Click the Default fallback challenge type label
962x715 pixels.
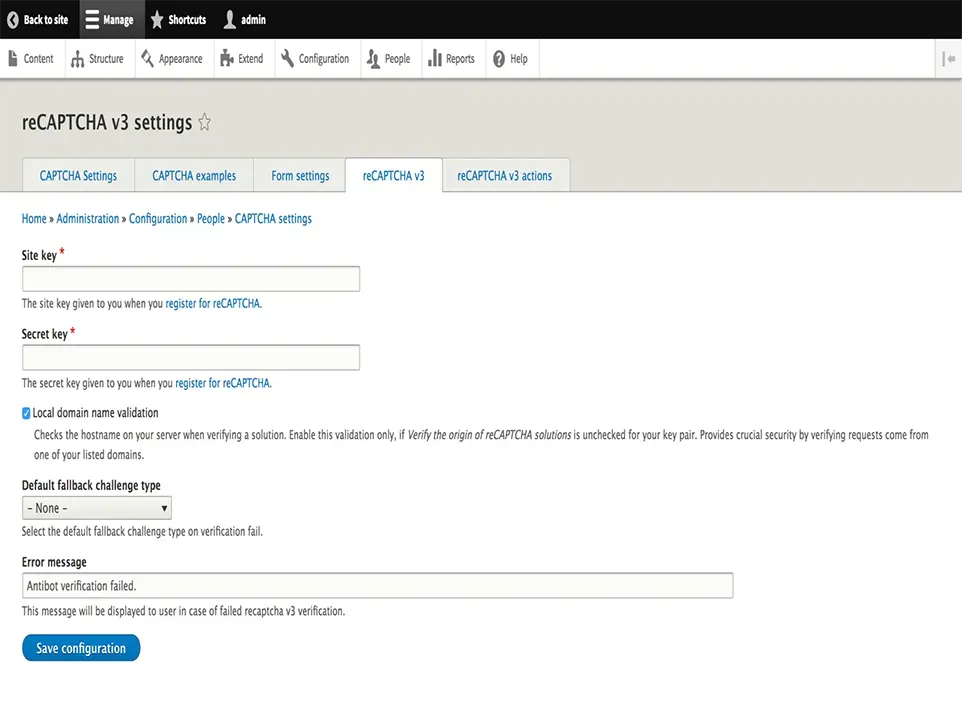click(91, 485)
